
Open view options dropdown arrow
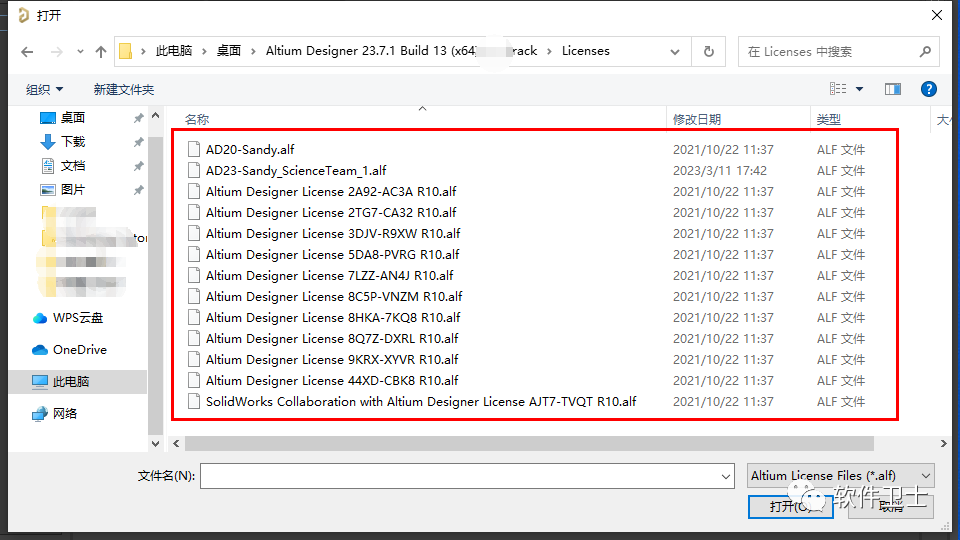pos(860,89)
